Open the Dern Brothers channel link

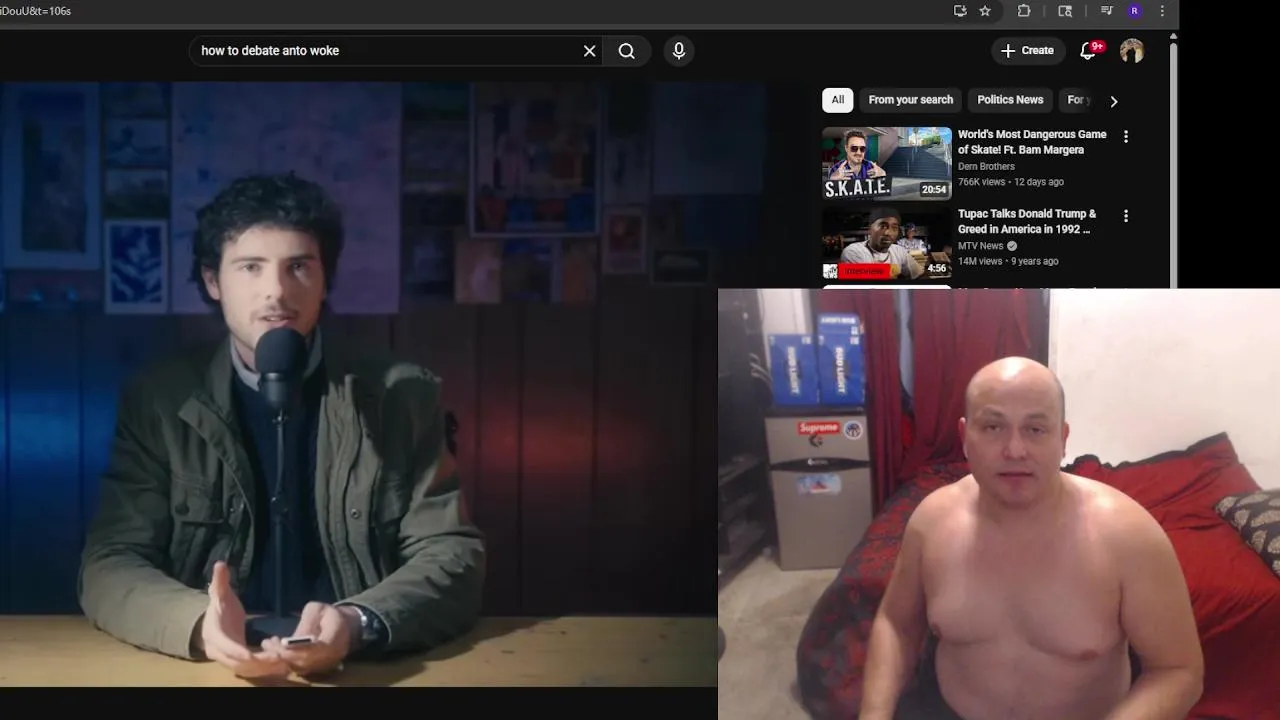pyautogui.click(x=986, y=167)
